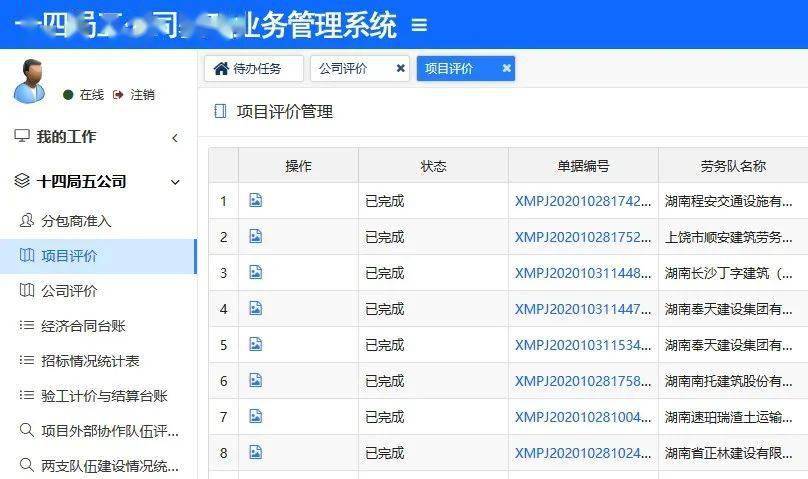808x479 pixels.
Task: Open document link XMPJ202010281752 in row 2
Action: (x=582, y=237)
